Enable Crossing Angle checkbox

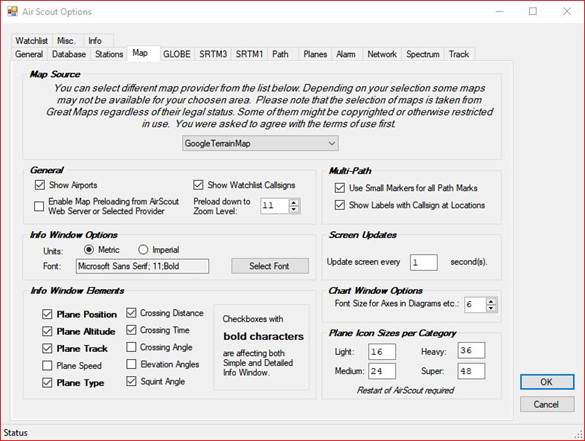pyautogui.click(x=131, y=347)
